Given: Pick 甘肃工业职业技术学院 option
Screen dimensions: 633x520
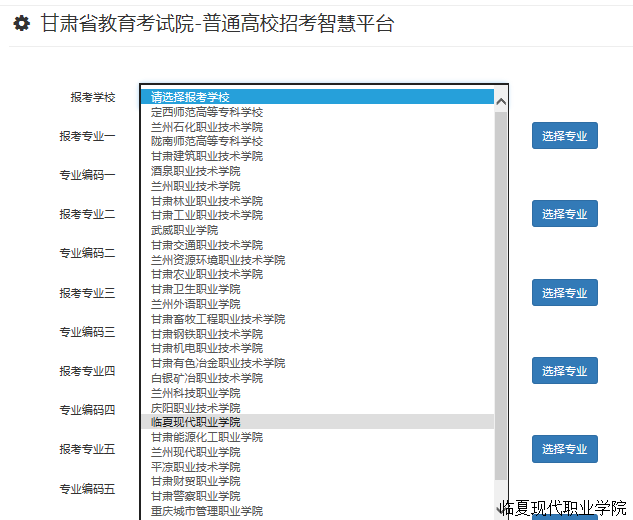Looking at the screenshot, I should [318, 215].
